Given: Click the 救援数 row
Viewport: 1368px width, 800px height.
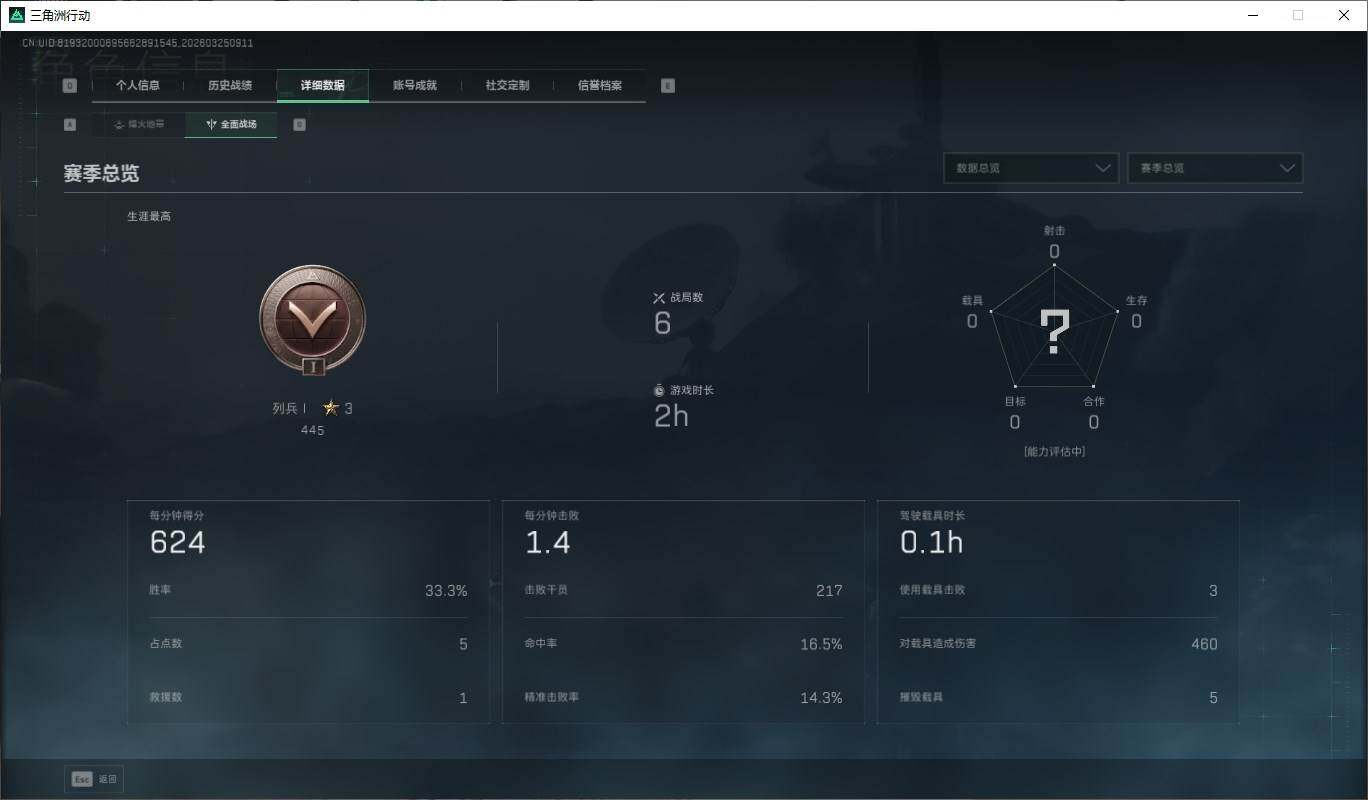Looking at the screenshot, I should [308, 697].
